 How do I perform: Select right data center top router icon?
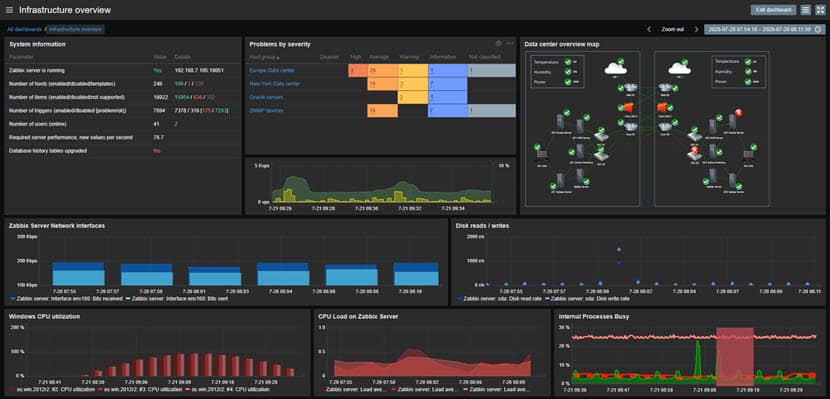click(x=664, y=87)
